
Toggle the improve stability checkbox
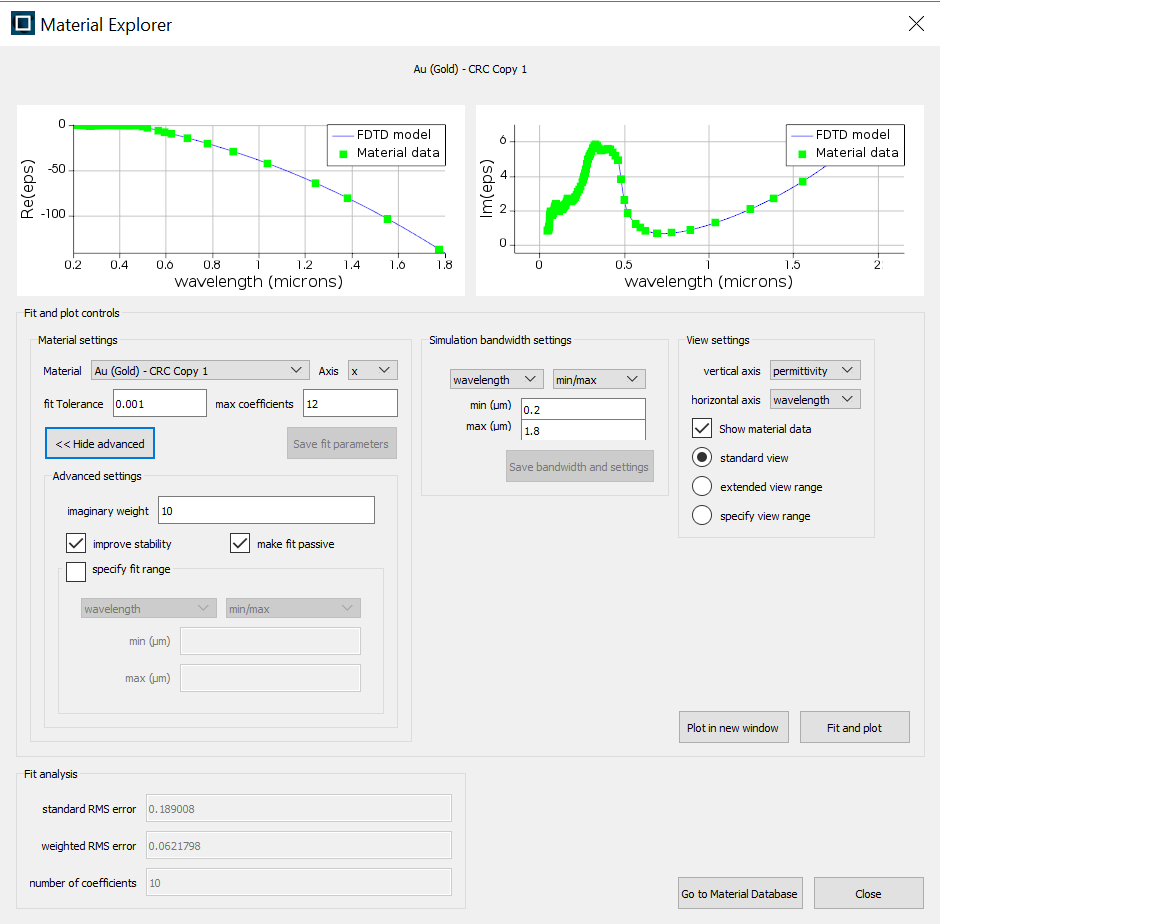pos(76,544)
